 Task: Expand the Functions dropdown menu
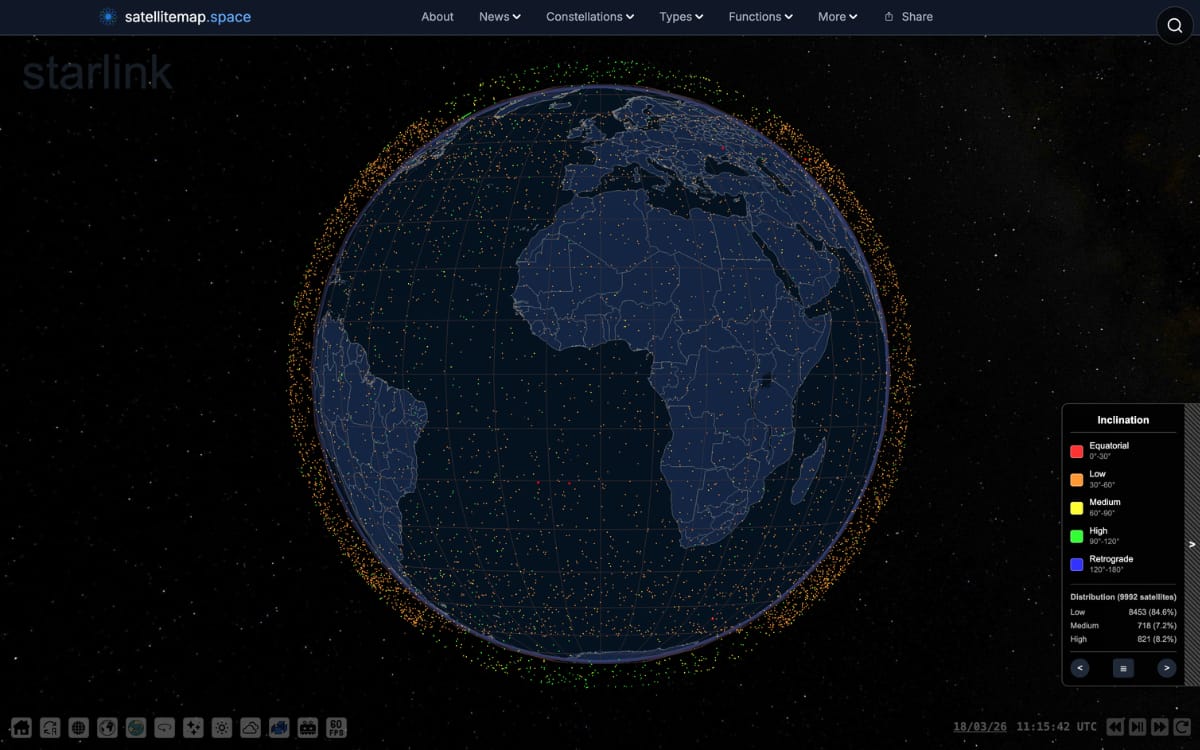760,17
